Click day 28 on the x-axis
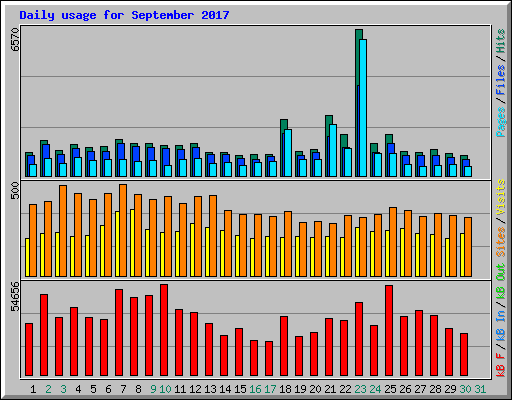The height and width of the screenshot is (400, 512). pos(435,389)
